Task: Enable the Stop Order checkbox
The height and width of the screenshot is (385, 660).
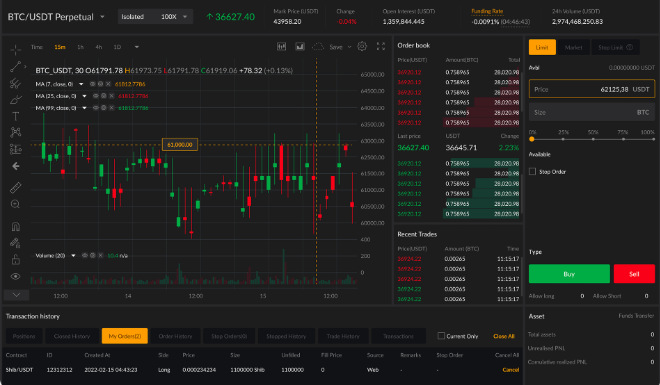Action: (x=532, y=171)
